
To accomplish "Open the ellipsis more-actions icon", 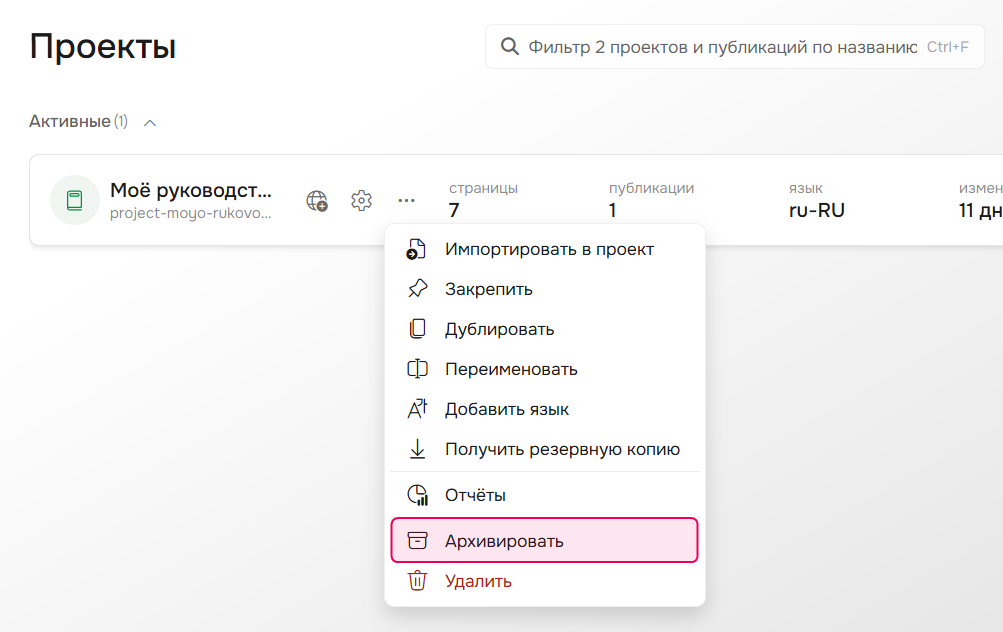I will [x=406, y=200].
